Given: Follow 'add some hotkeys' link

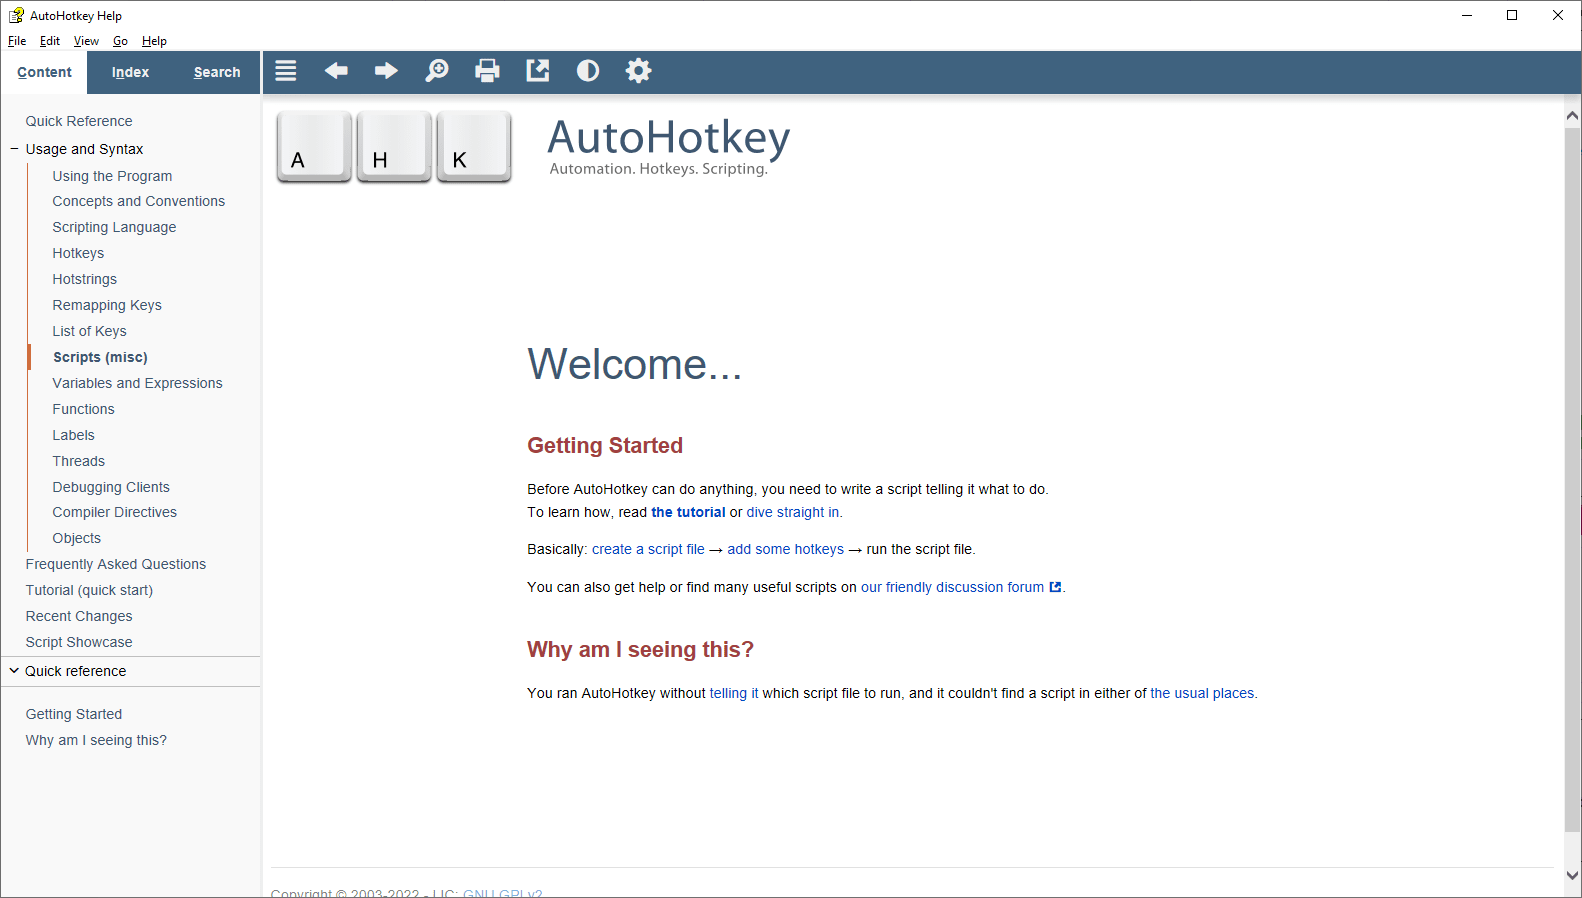Looking at the screenshot, I should [785, 549].
